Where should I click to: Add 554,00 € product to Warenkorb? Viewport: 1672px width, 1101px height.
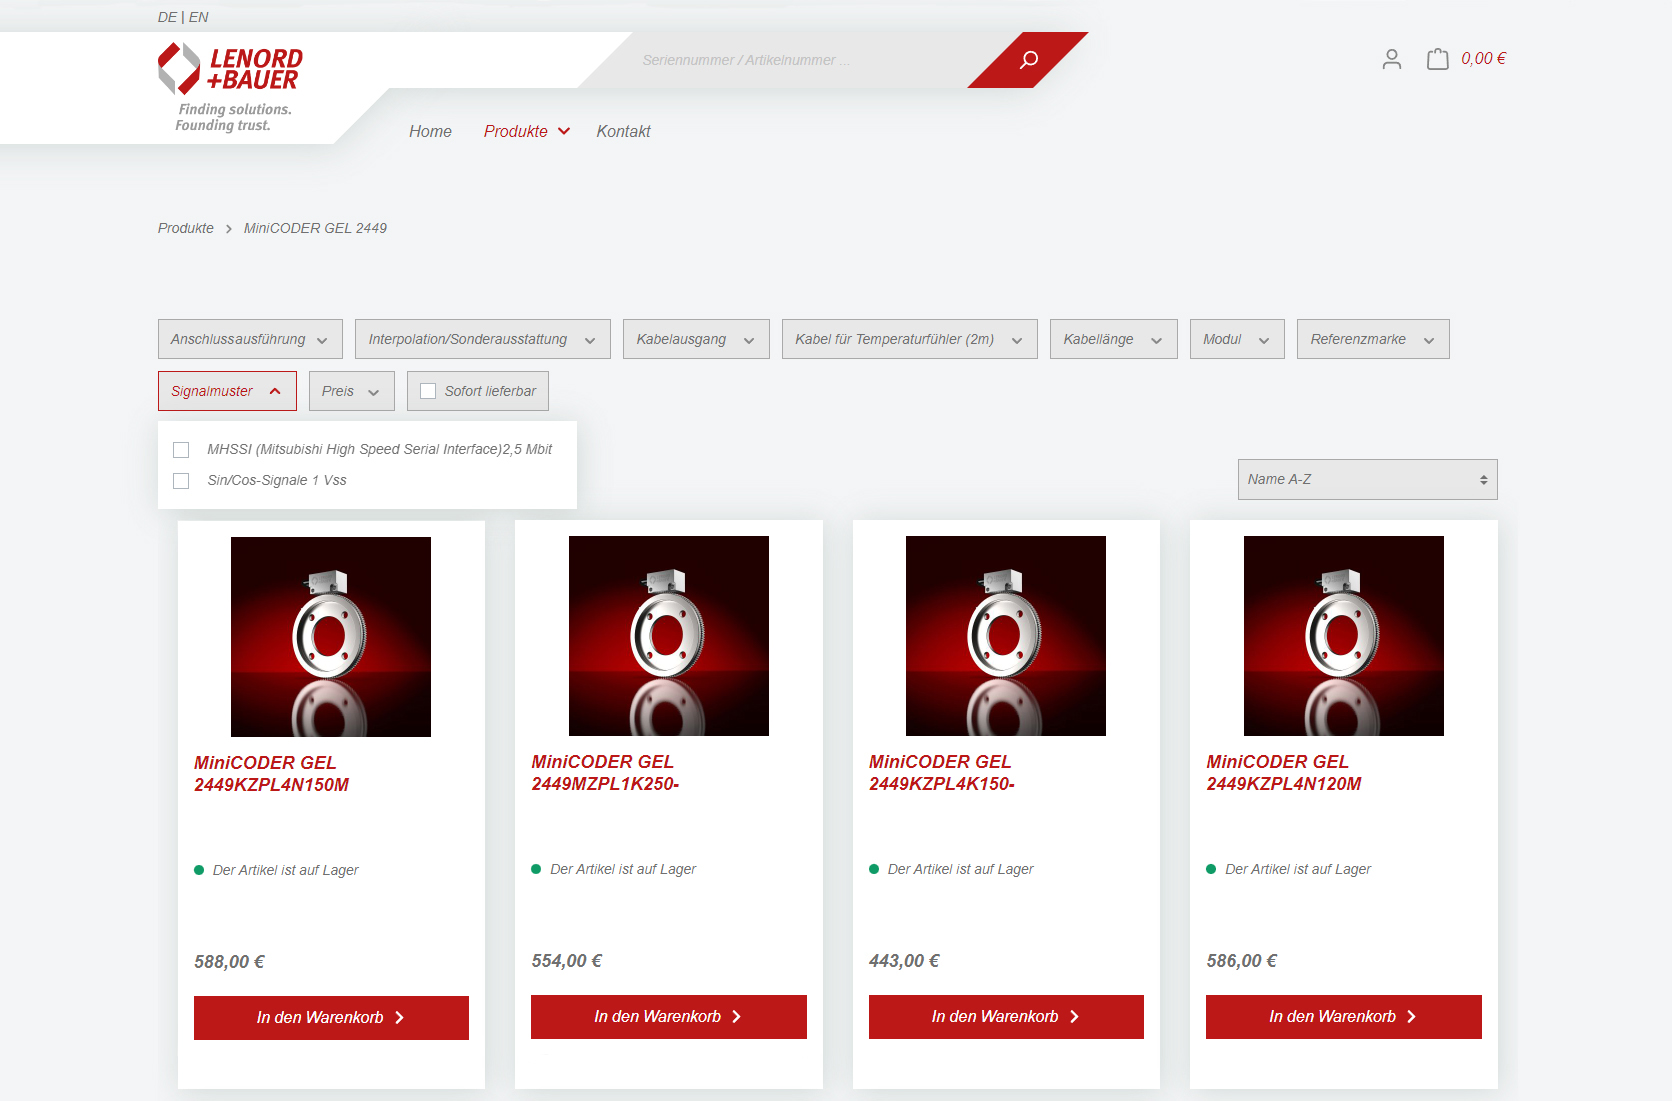[669, 1017]
